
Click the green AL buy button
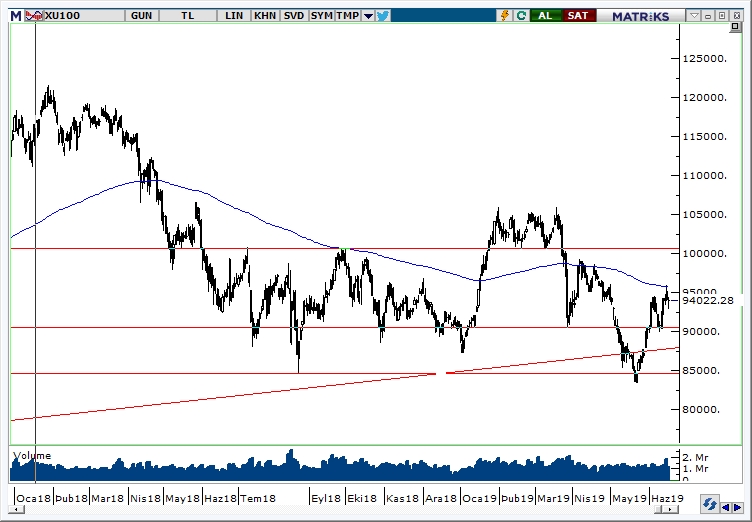point(545,16)
